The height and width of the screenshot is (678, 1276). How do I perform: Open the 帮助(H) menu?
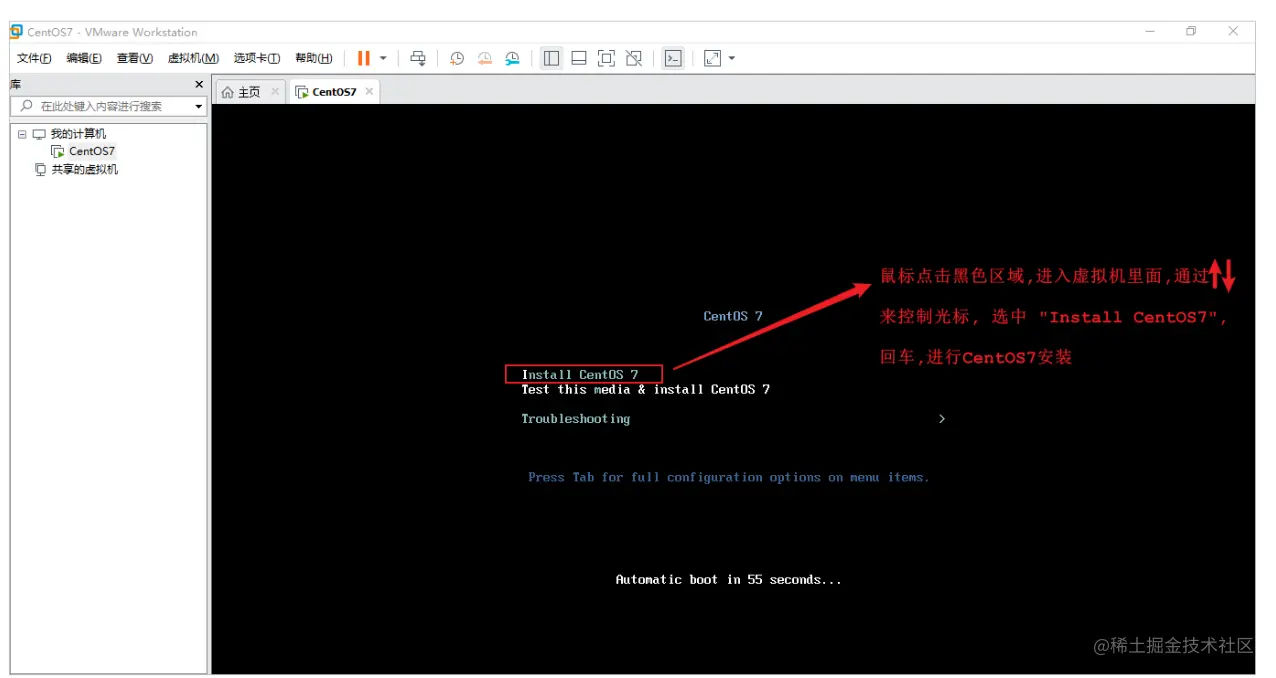click(x=314, y=58)
